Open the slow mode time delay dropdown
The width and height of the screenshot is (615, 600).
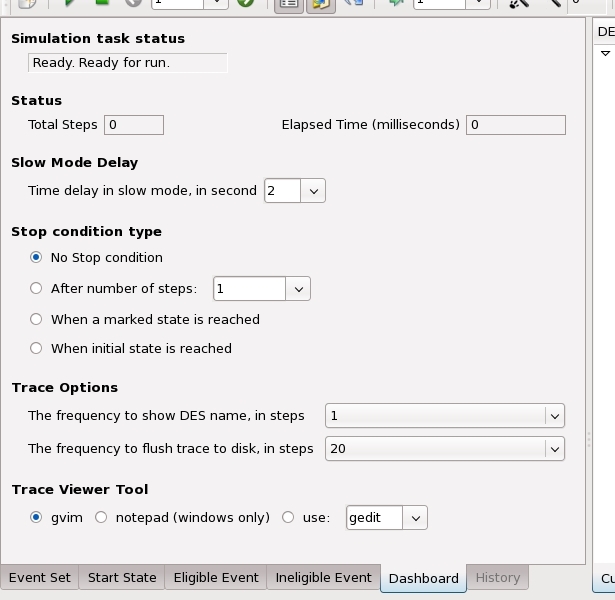pos(313,190)
